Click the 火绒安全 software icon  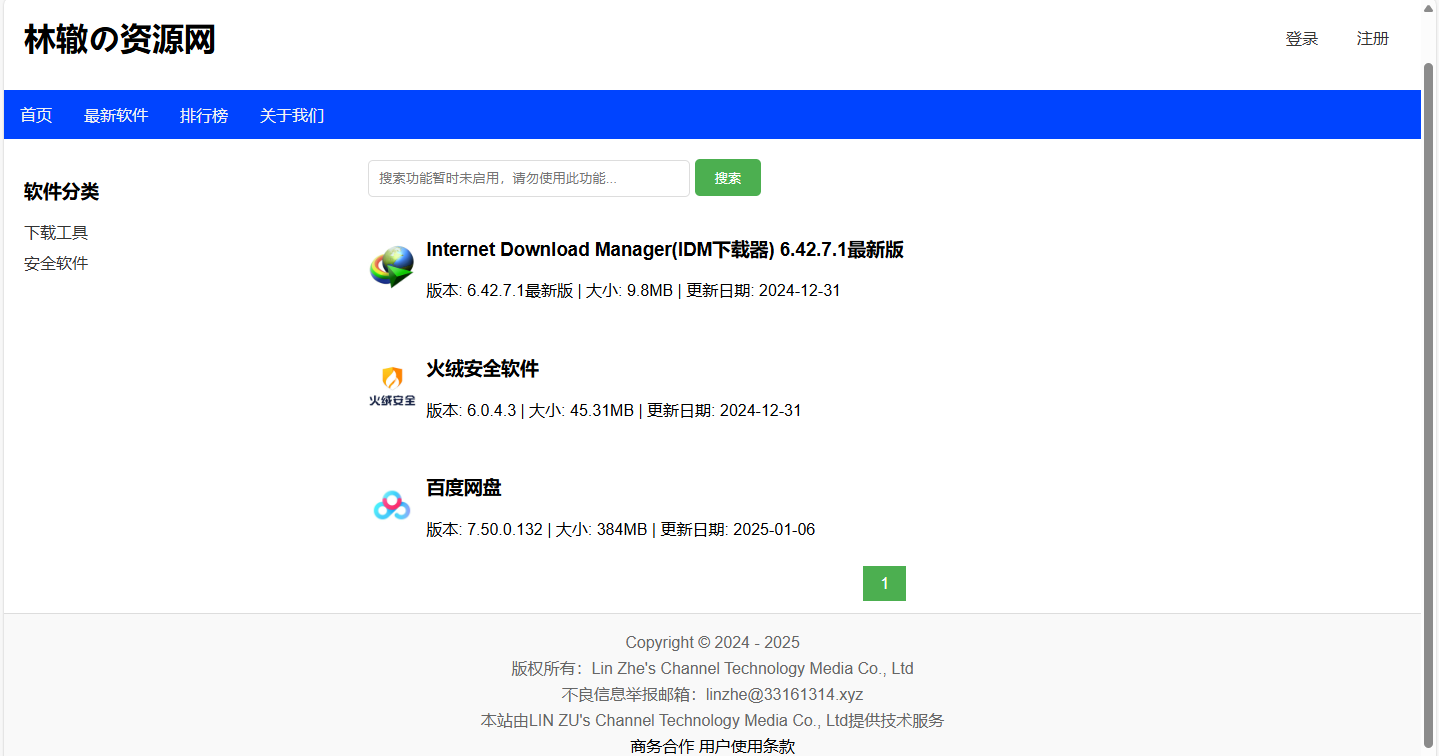[x=392, y=386]
